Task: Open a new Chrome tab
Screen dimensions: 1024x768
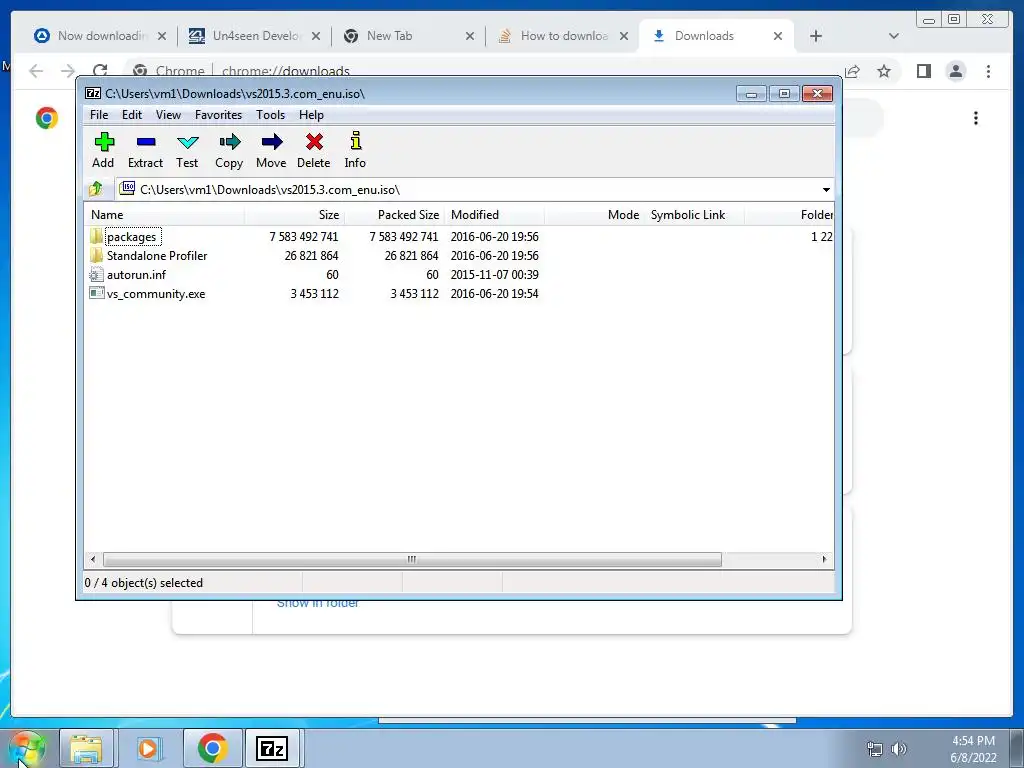Action: (816, 36)
